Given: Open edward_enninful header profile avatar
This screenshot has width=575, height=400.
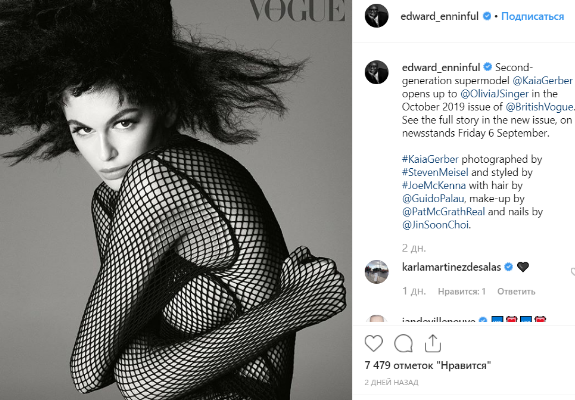Looking at the screenshot, I should 377,16.
